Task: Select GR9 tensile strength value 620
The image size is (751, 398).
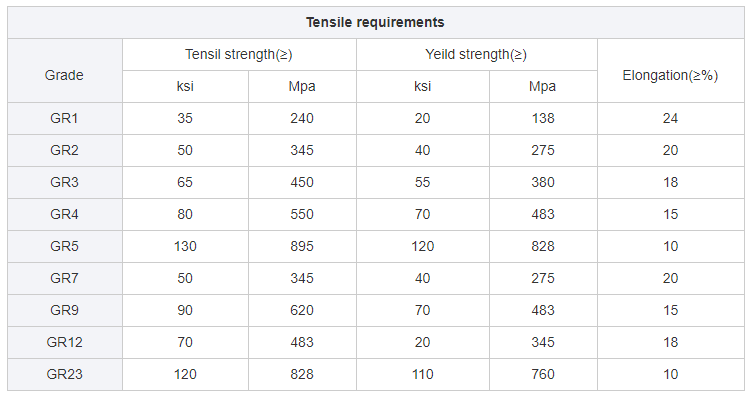Action: click(x=302, y=310)
